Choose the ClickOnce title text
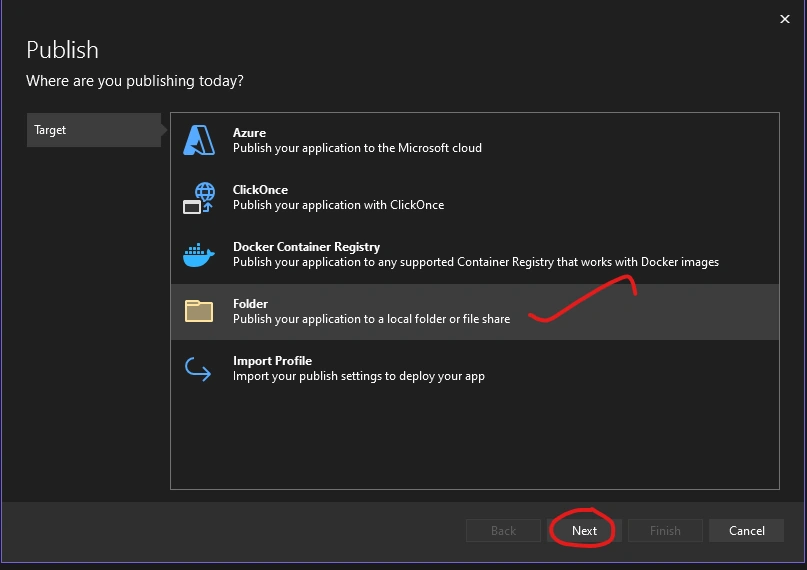The image size is (807, 570). point(260,190)
